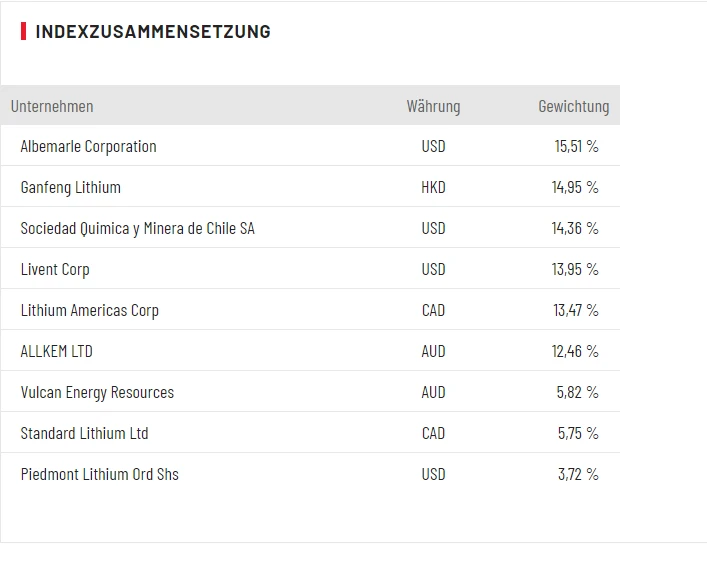
Task: Select the Ganfeng Lithium company name
Action: point(70,188)
